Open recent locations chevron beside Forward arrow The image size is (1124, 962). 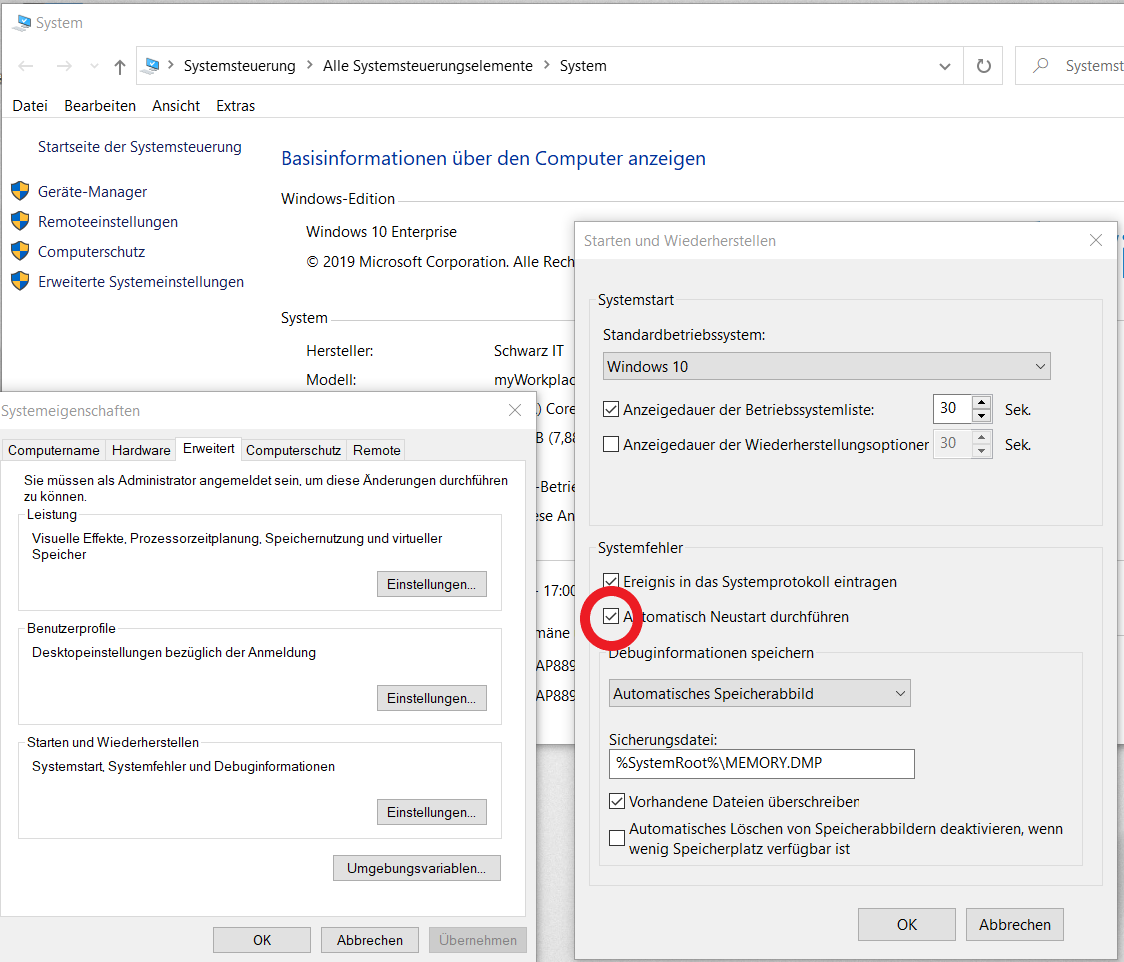point(94,66)
